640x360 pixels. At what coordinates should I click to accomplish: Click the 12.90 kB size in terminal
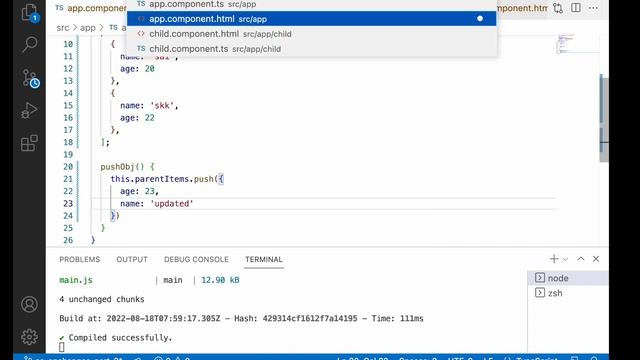(220, 280)
